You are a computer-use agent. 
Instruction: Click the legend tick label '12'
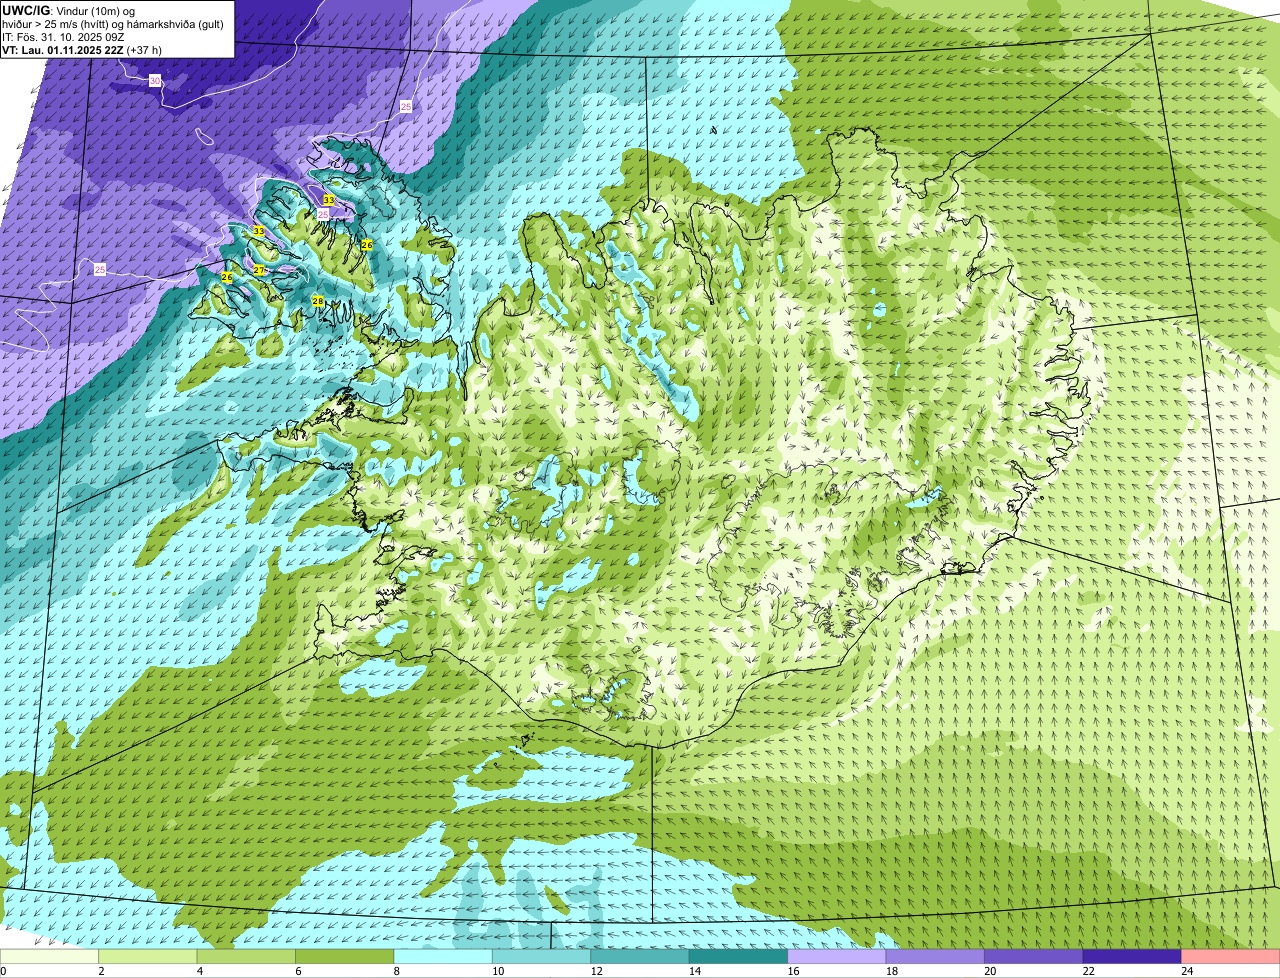(595, 971)
